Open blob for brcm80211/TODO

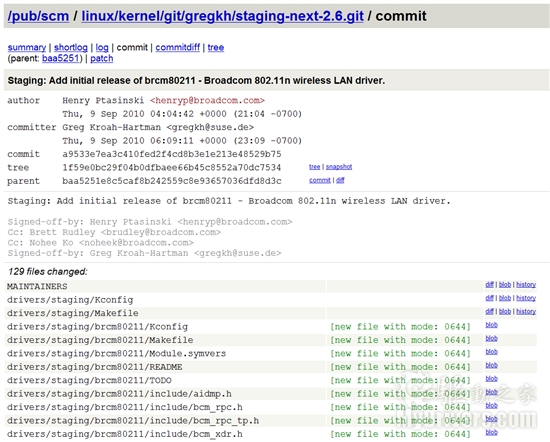tap(491, 379)
